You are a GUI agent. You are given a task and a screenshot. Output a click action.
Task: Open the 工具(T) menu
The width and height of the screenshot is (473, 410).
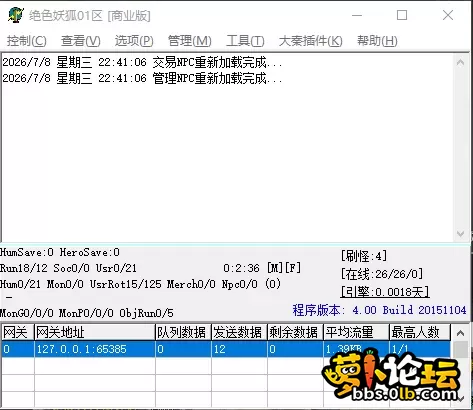click(245, 41)
